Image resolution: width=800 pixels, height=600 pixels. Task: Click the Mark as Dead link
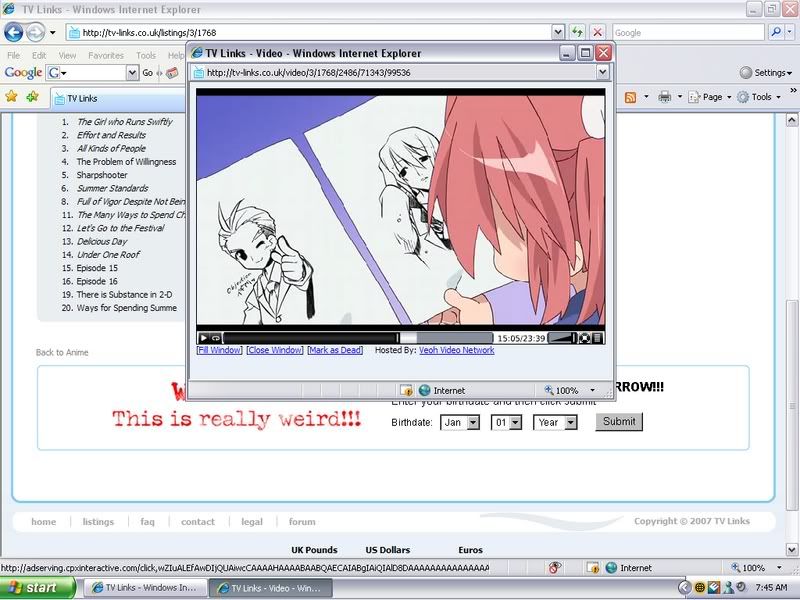coord(335,350)
